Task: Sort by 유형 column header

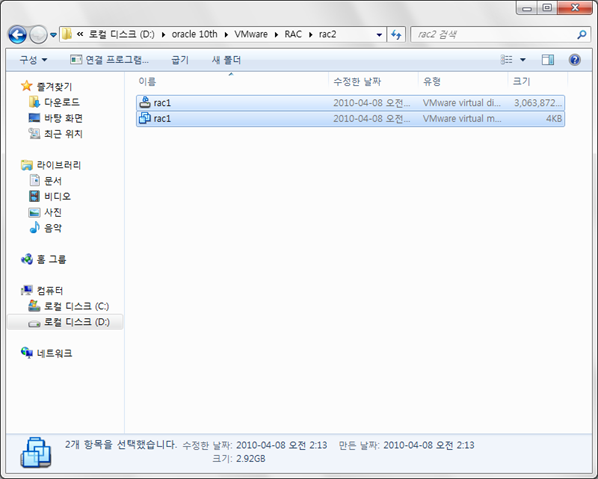Action: tap(463, 81)
